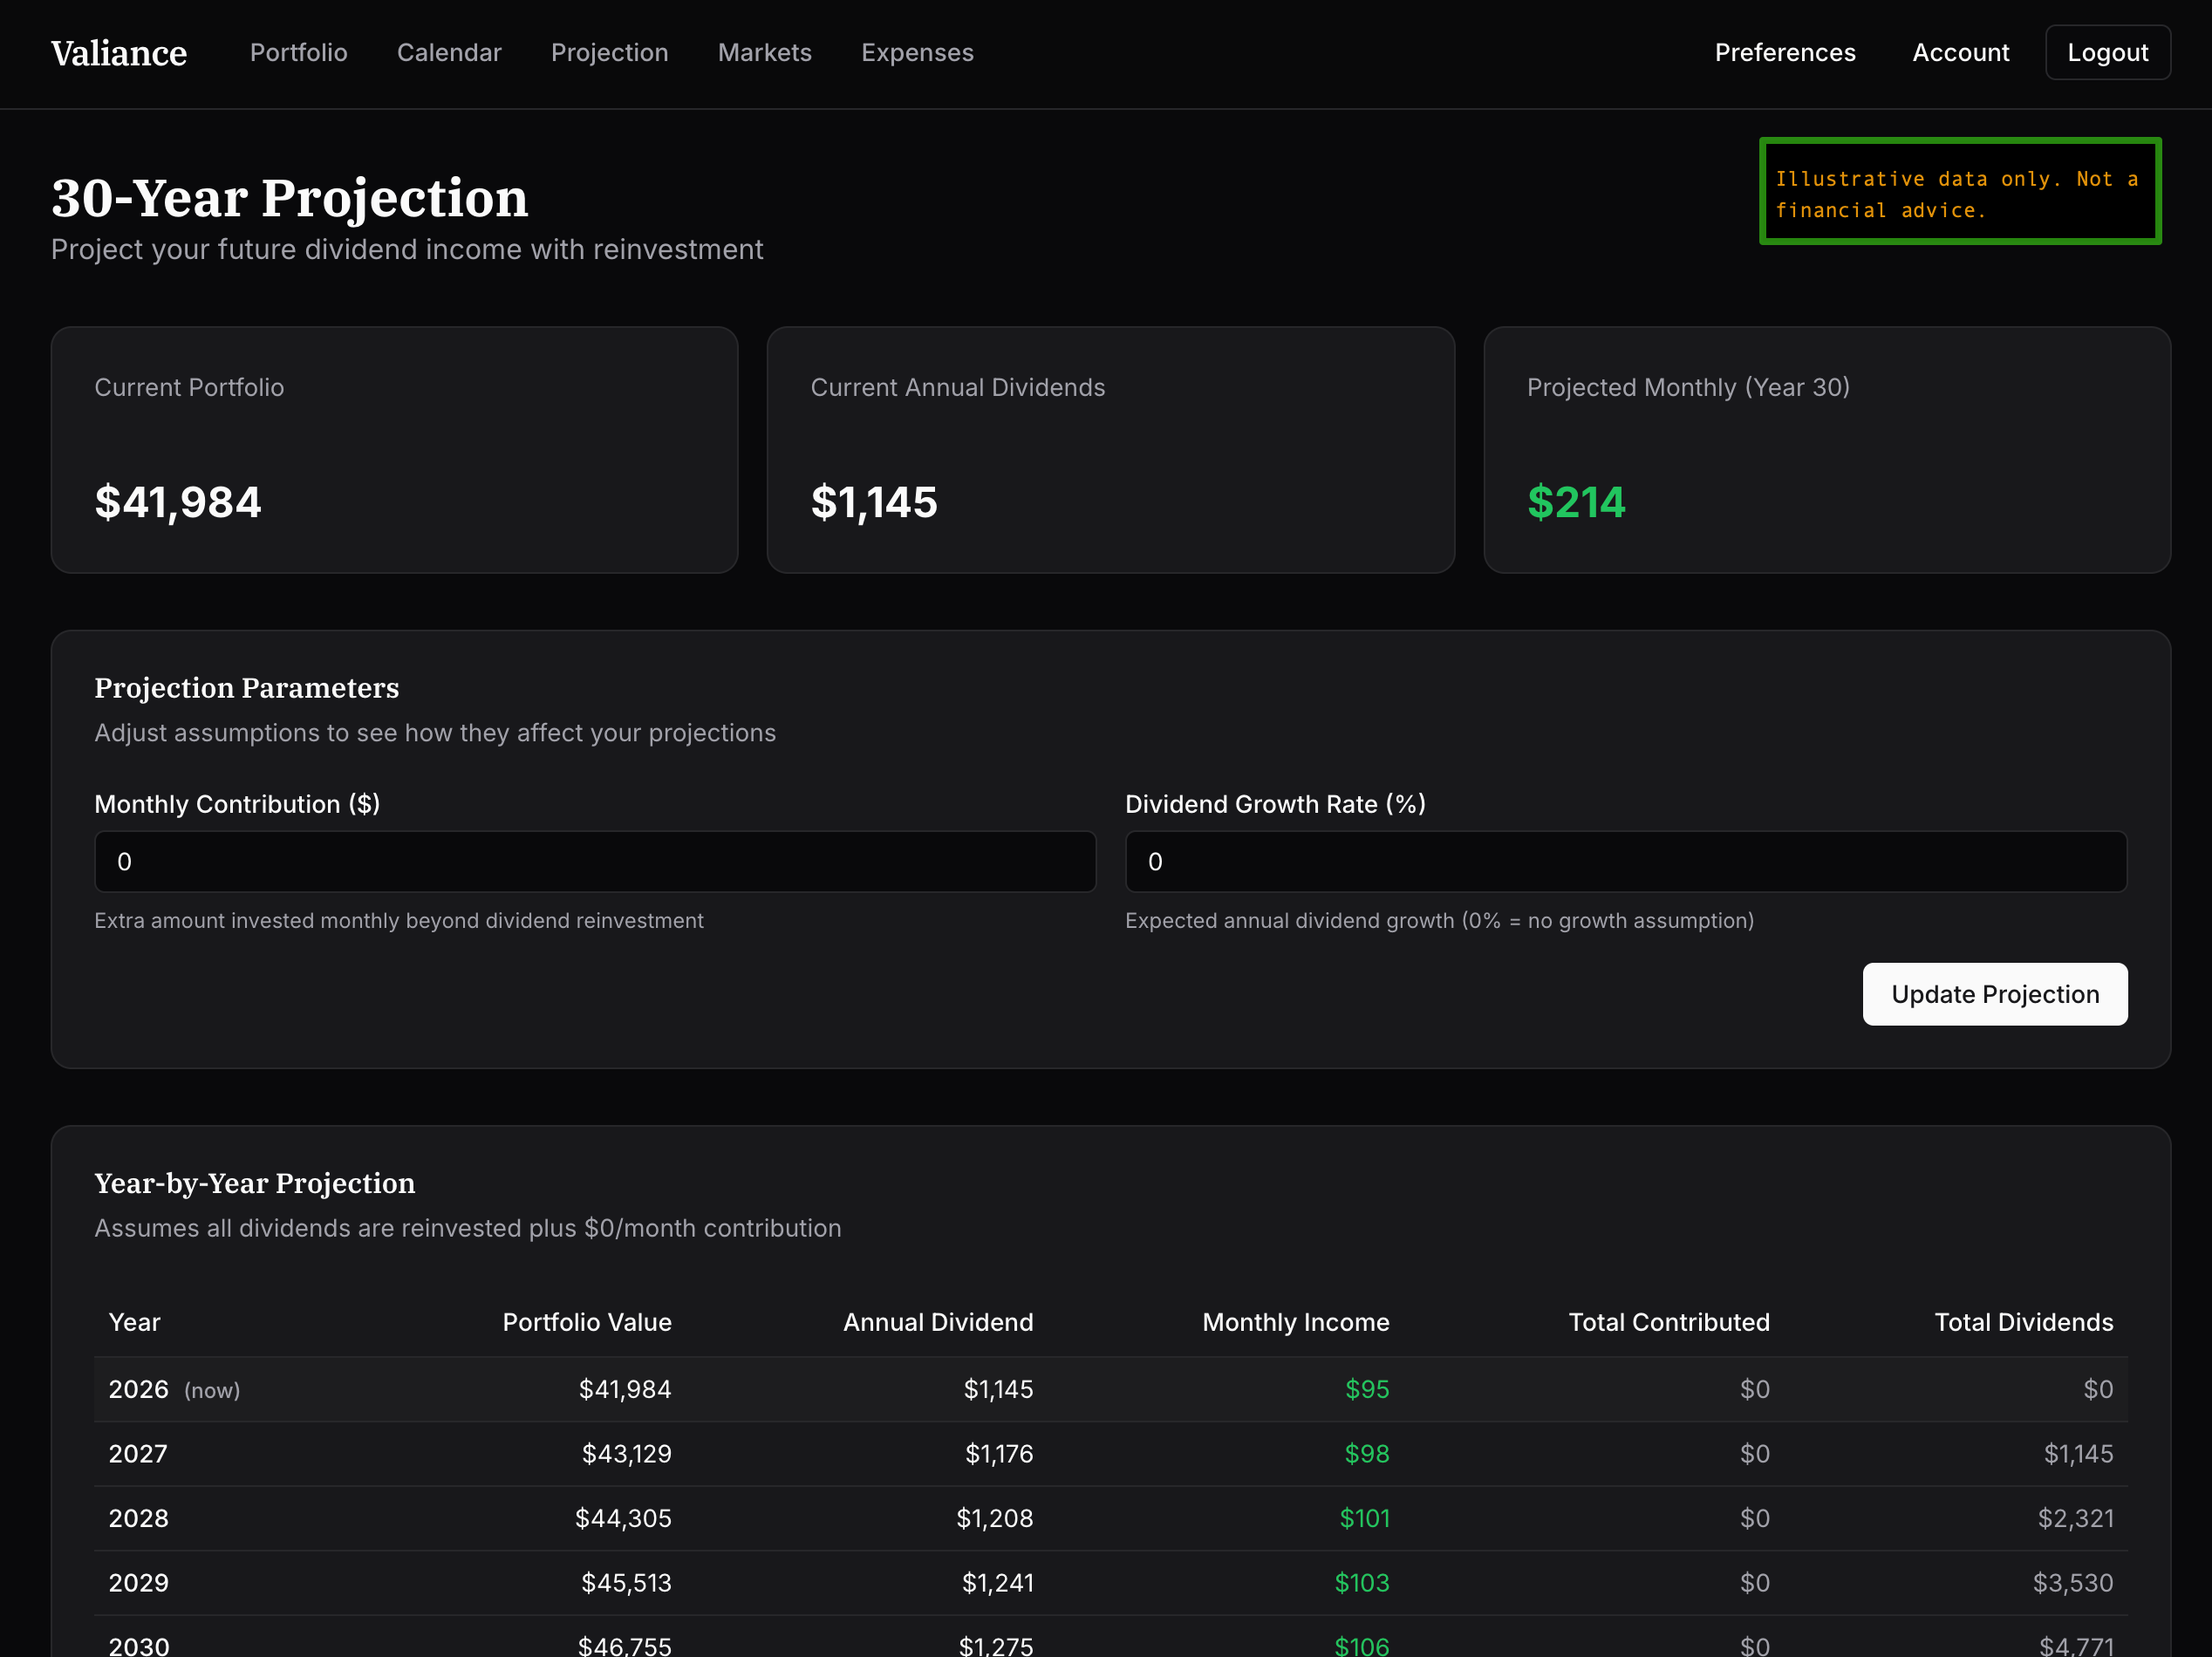Click the Valiance logo
Viewport: 2212px width, 1657px height.
click(x=119, y=53)
